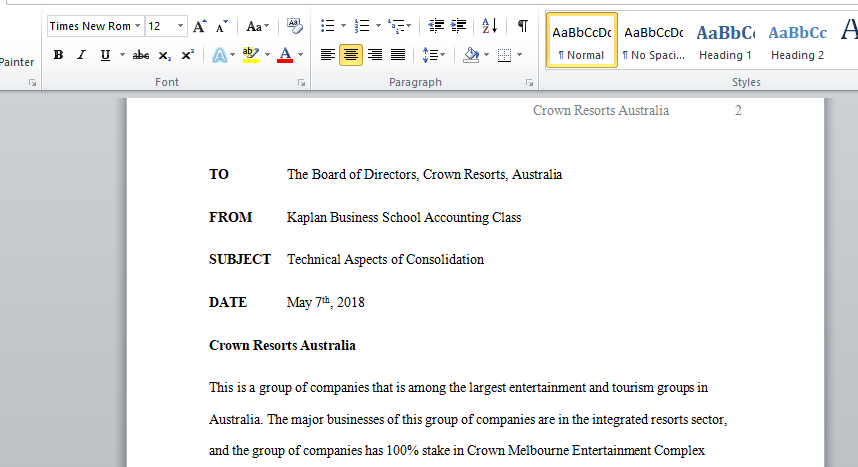Click the date May 7th, 2018
The image size is (858, 467).
coord(326,302)
